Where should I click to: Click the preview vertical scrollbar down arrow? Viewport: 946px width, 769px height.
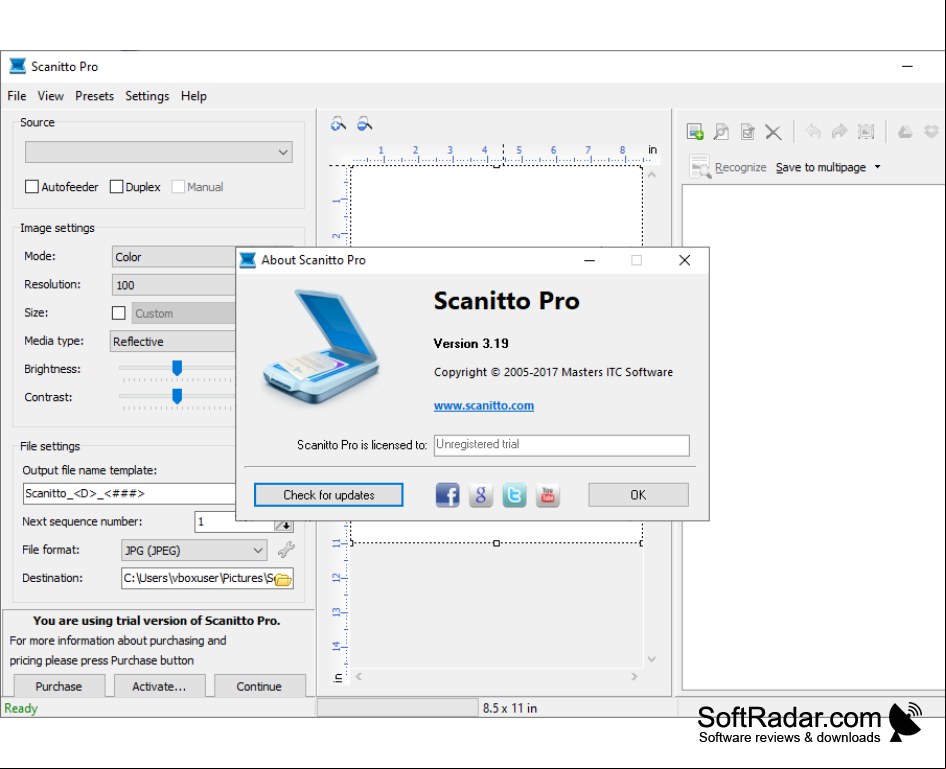pyautogui.click(x=652, y=659)
